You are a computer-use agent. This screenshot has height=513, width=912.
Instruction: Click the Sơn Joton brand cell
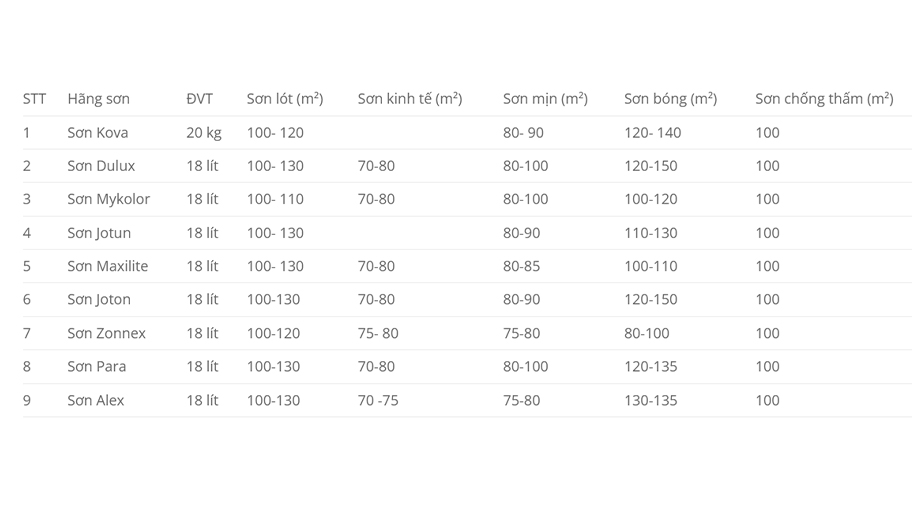pyautogui.click(x=99, y=299)
